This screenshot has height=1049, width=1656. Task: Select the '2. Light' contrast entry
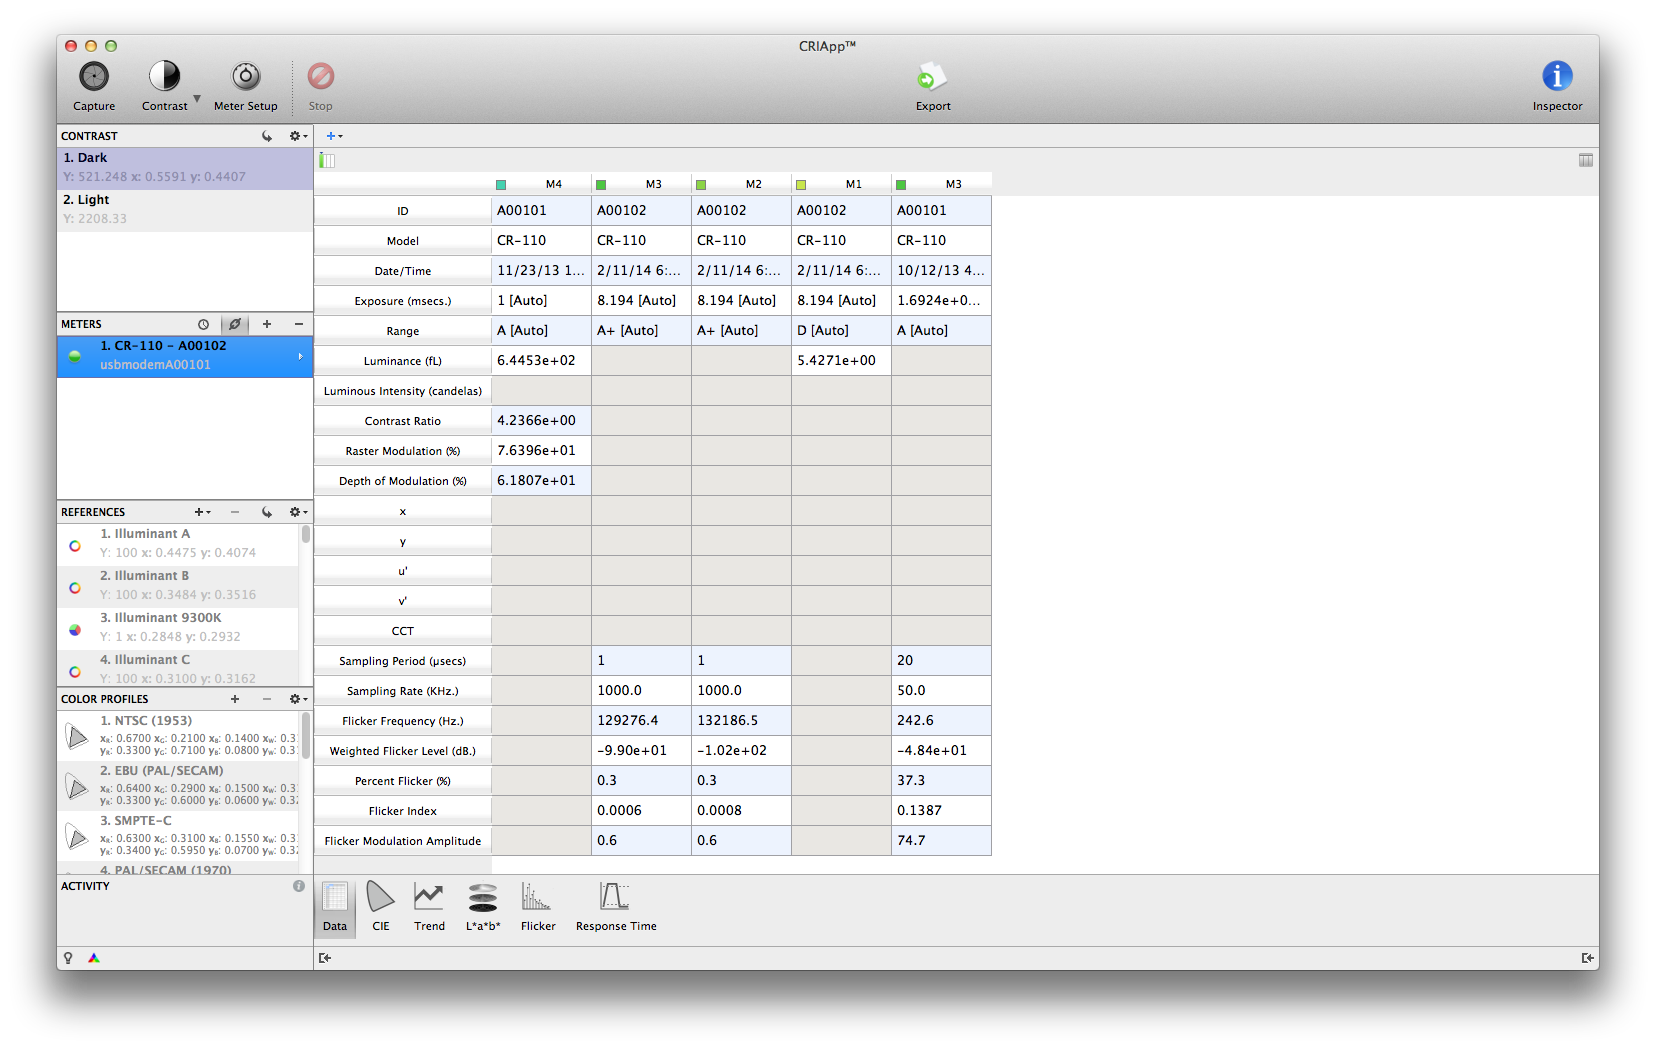[185, 210]
